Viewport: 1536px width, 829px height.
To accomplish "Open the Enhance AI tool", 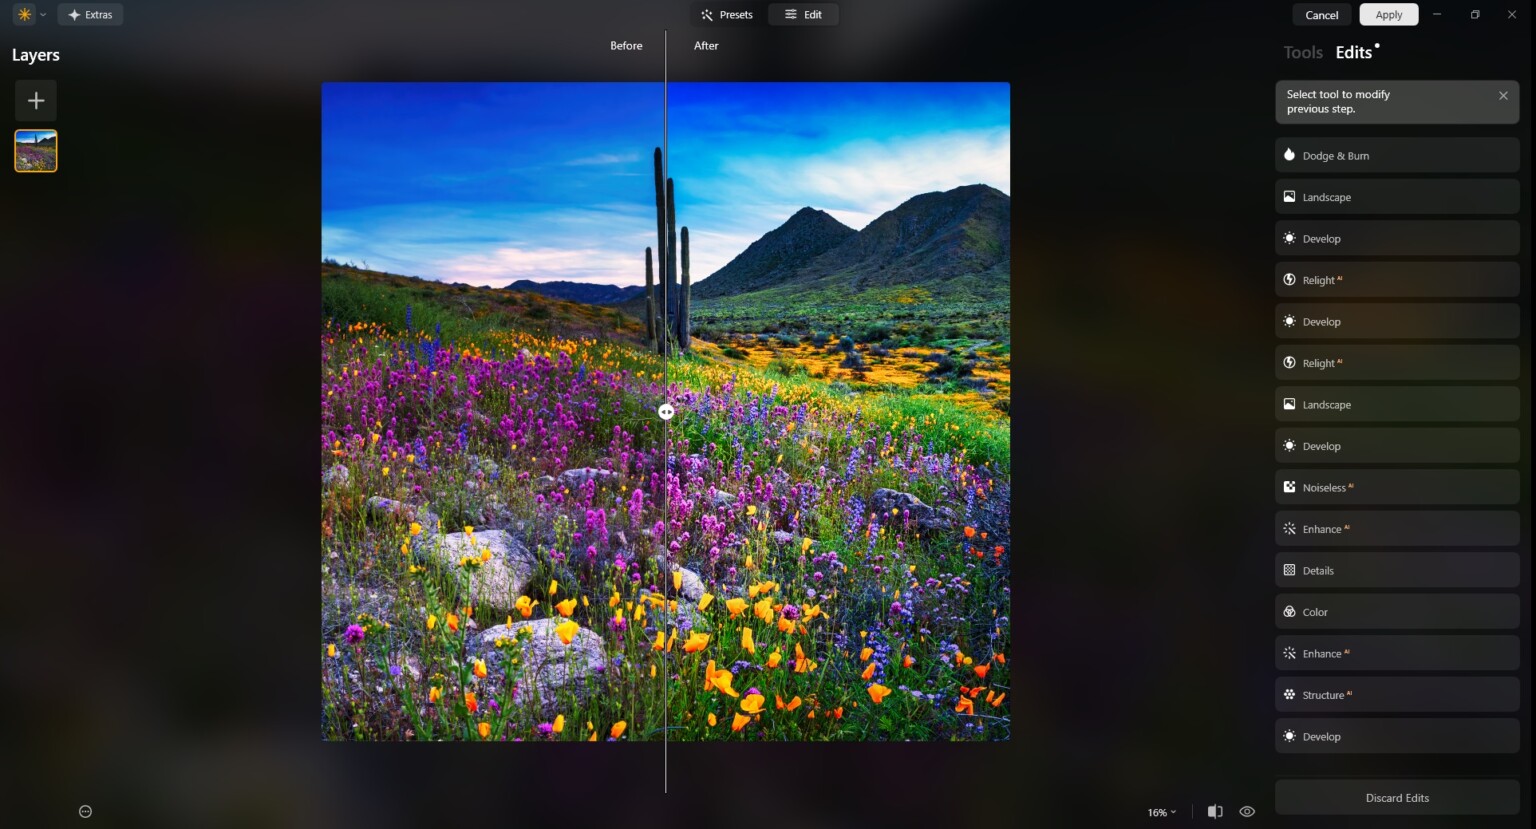I will click(x=1396, y=528).
